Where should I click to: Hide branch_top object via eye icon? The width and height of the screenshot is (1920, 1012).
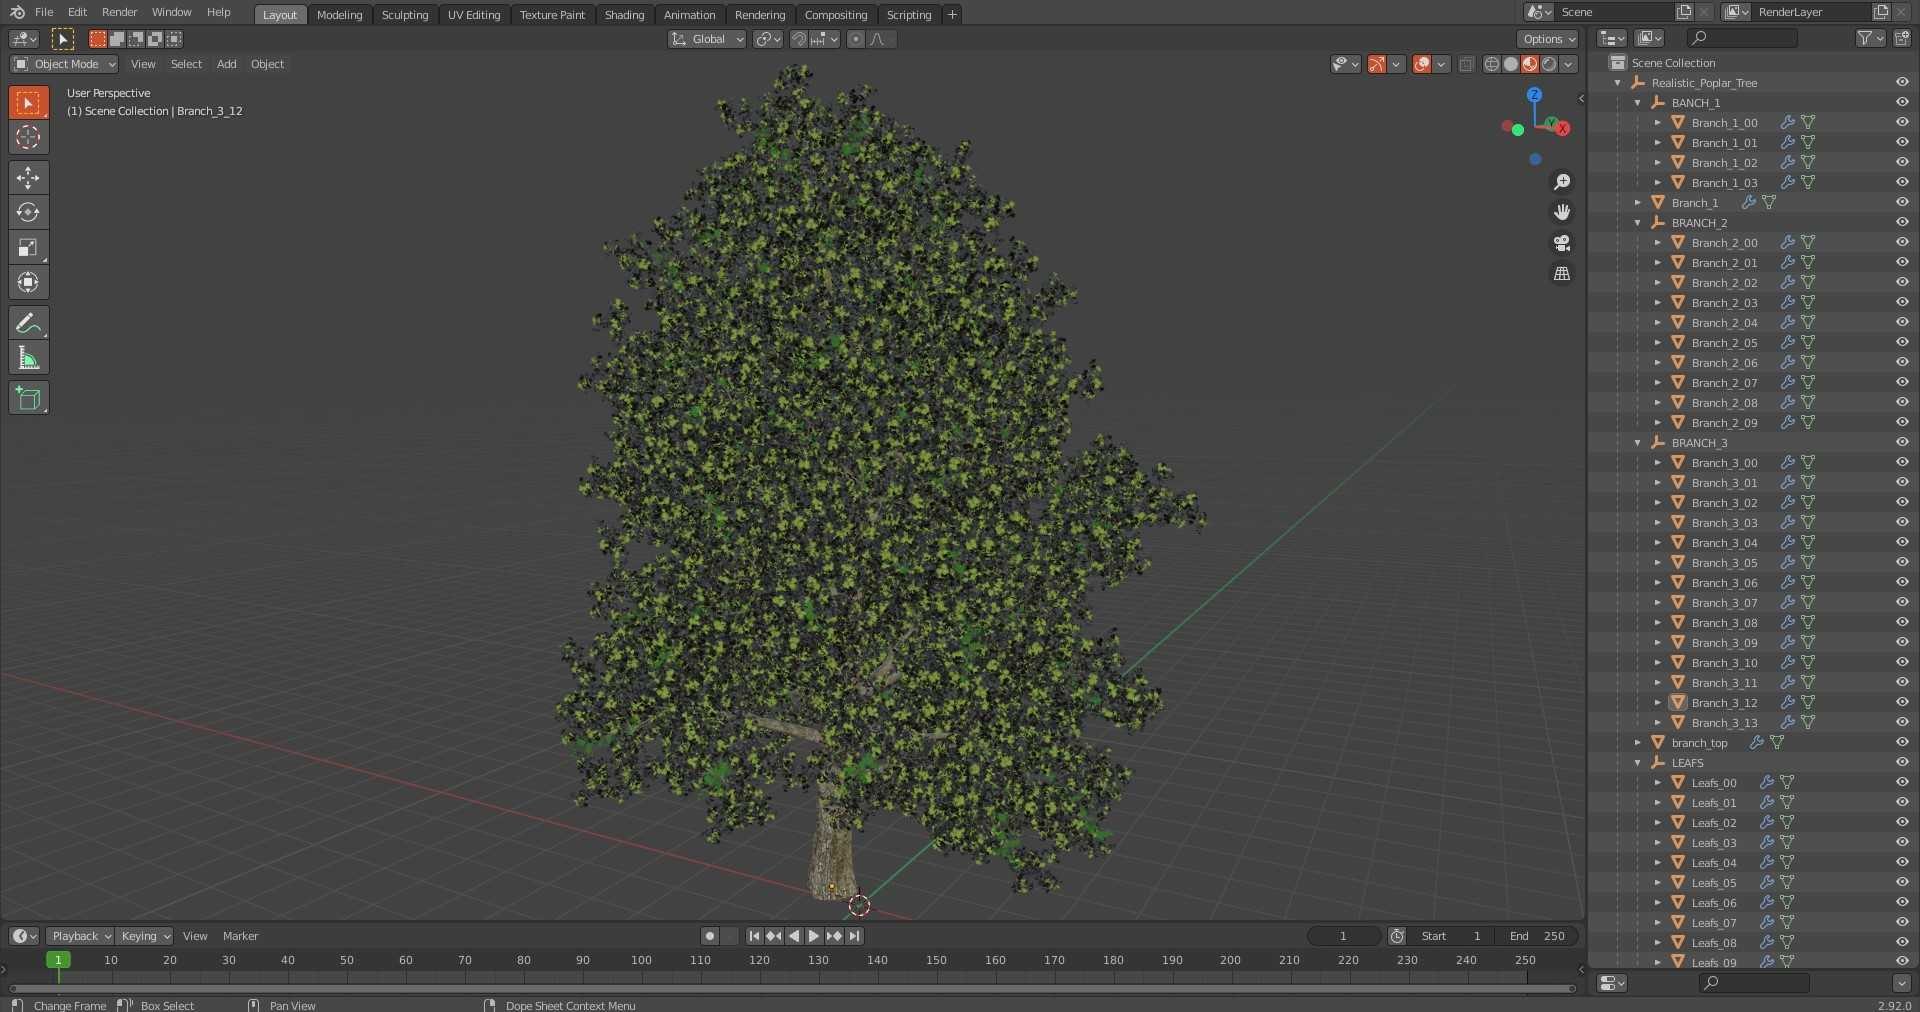(1902, 742)
